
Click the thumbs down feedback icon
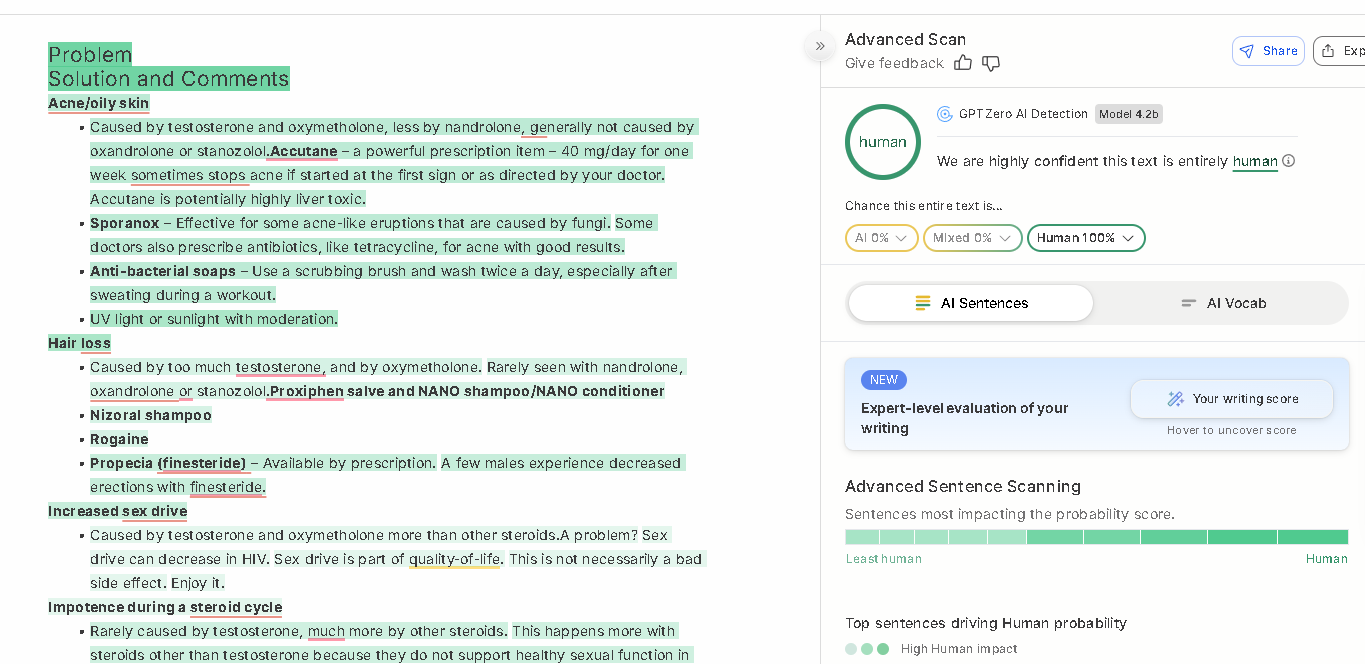[x=991, y=63]
